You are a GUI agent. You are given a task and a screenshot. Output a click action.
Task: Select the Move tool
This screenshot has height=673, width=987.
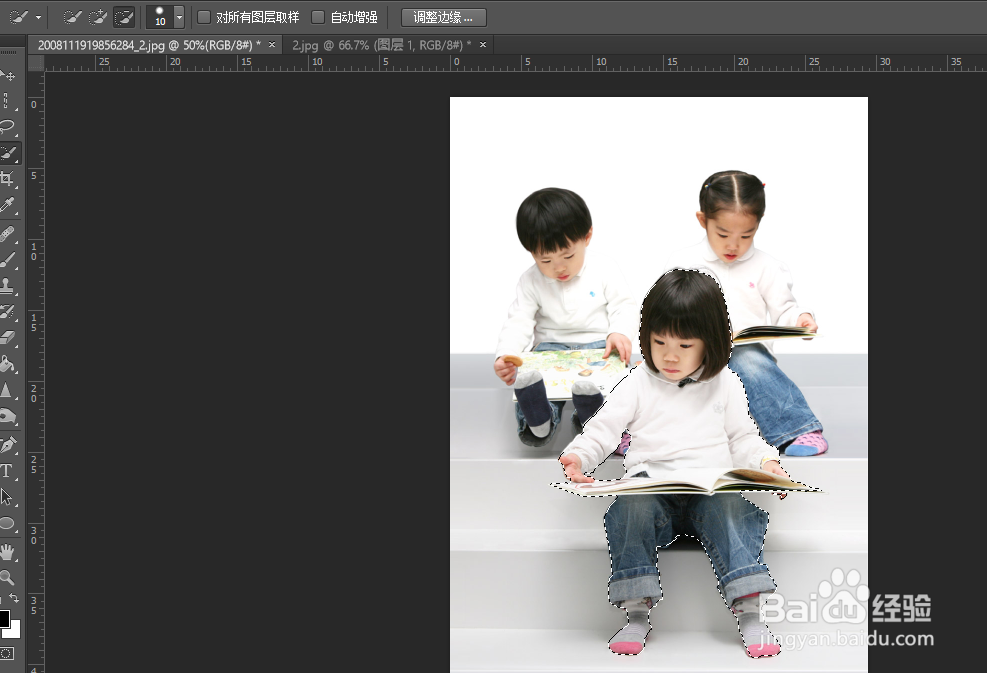pos(8,76)
